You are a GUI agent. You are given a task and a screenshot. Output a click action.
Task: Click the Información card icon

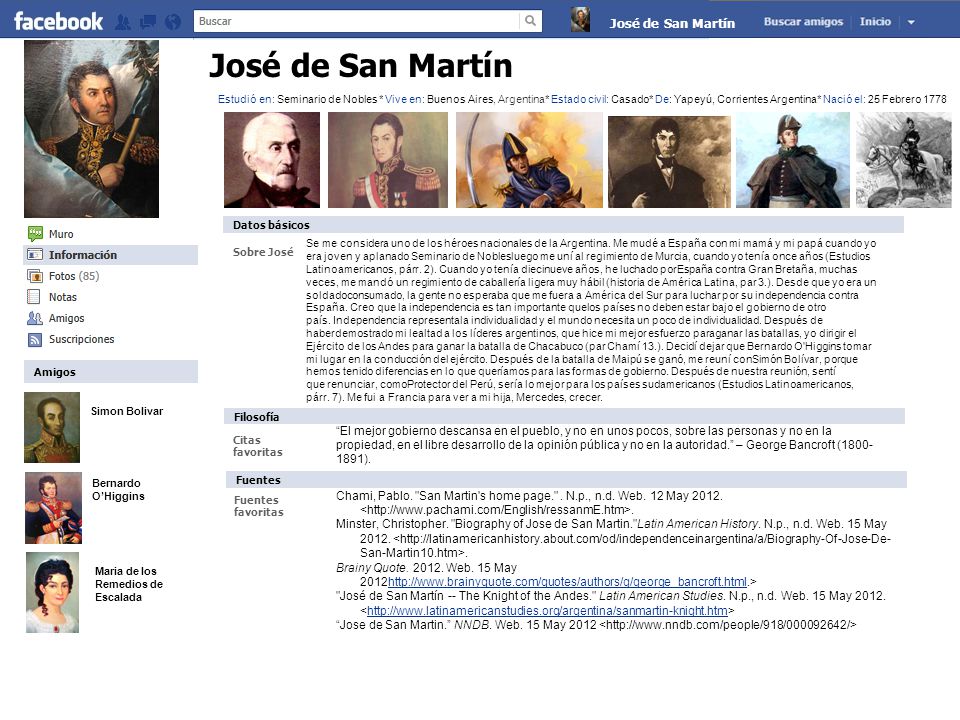35,255
